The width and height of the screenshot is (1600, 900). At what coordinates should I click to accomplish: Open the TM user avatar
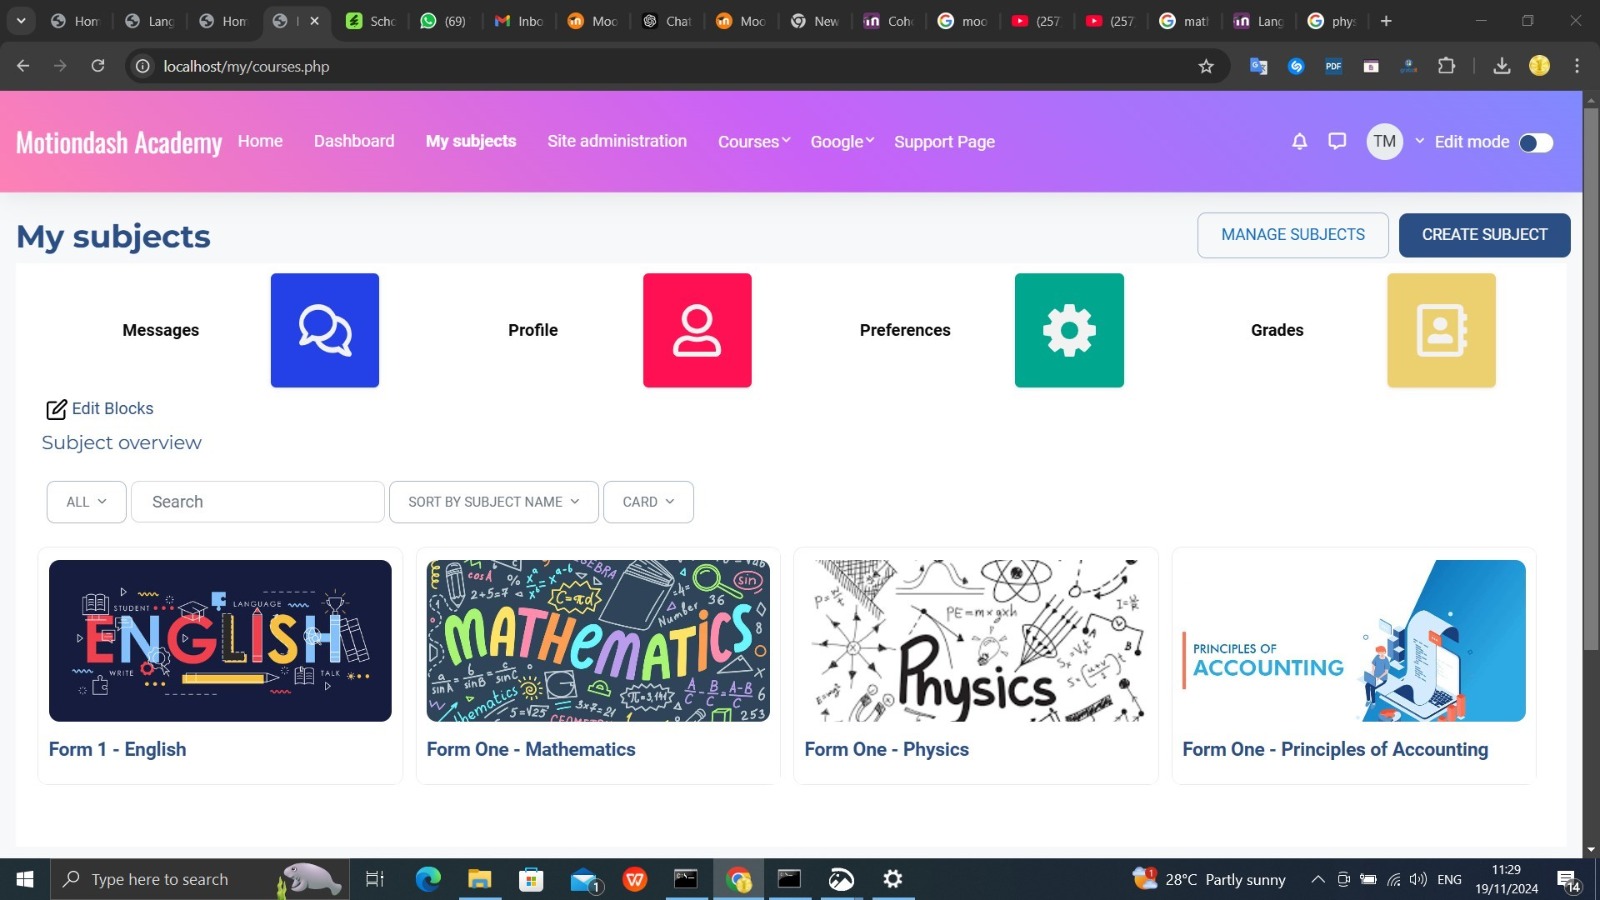(x=1384, y=141)
